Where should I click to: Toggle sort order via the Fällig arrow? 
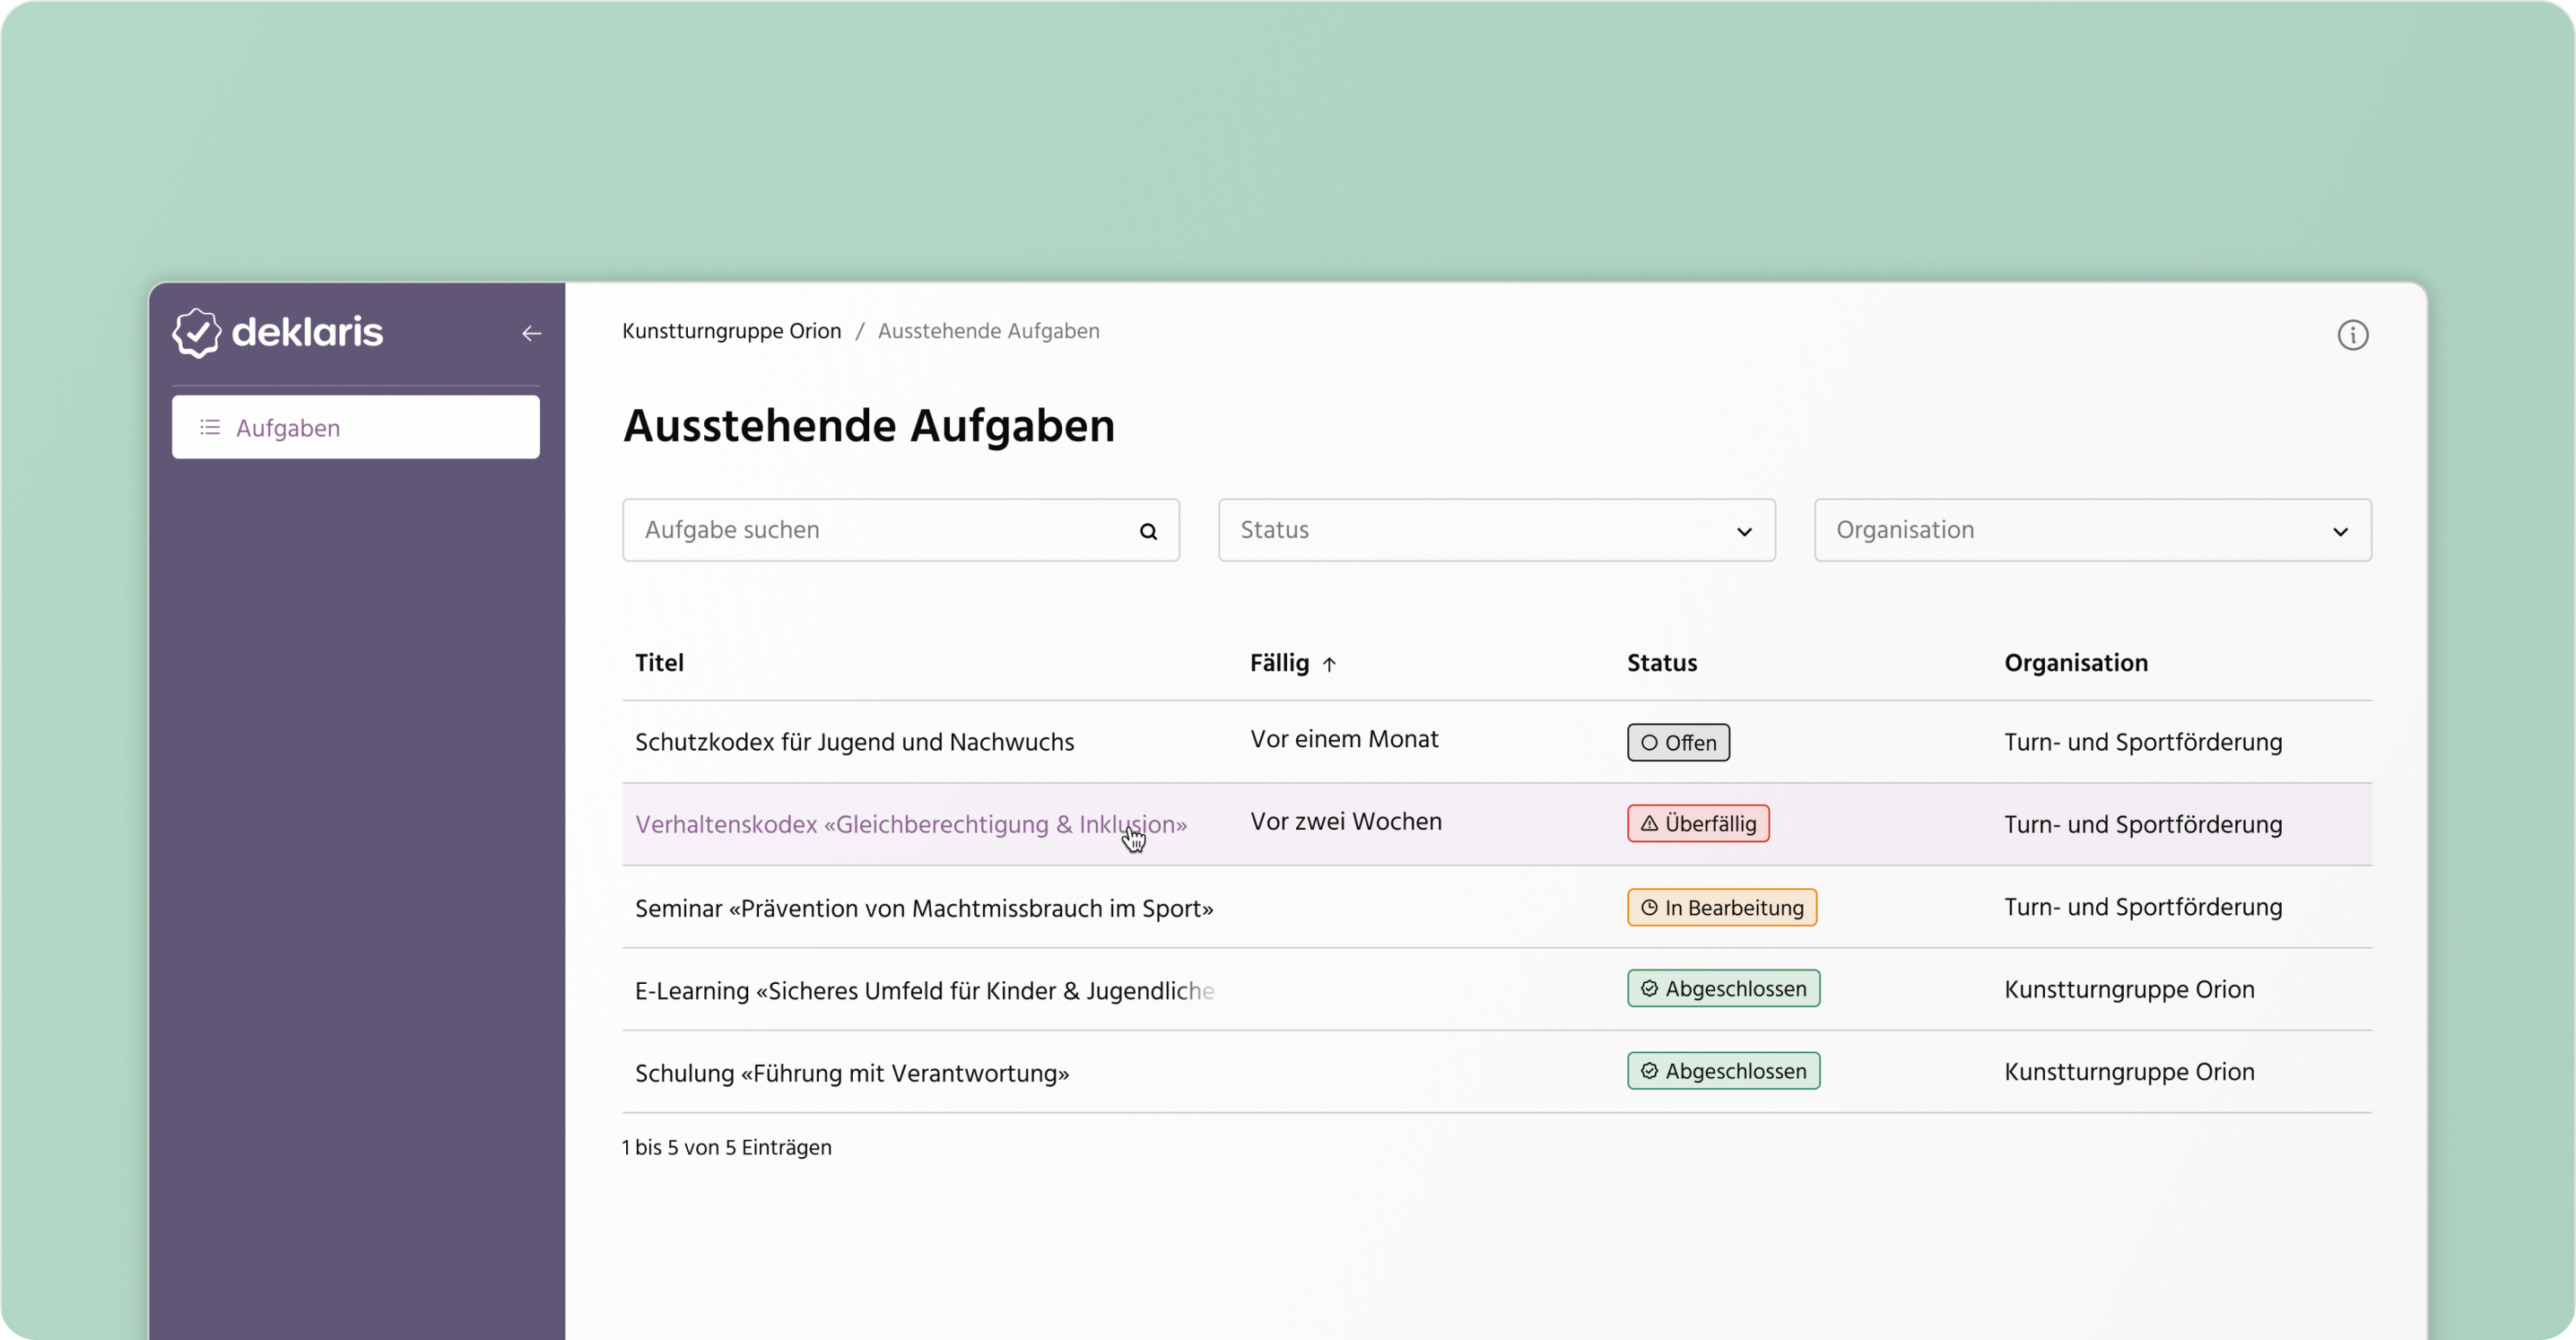pos(1330,663)
